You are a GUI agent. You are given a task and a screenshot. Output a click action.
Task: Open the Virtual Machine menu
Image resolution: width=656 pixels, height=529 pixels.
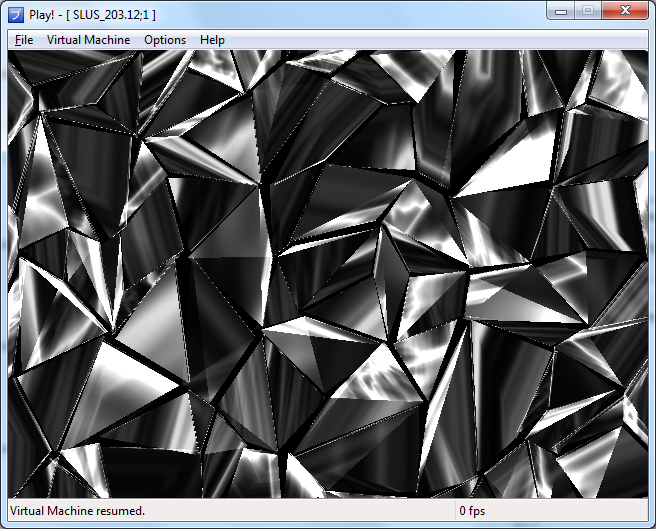pos(88,40)
